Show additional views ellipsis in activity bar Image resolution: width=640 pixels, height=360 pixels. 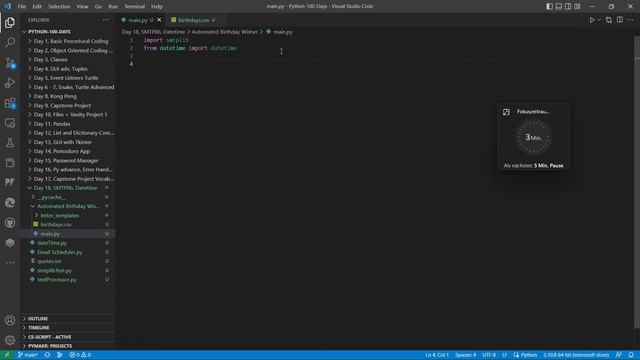point(10,262)
